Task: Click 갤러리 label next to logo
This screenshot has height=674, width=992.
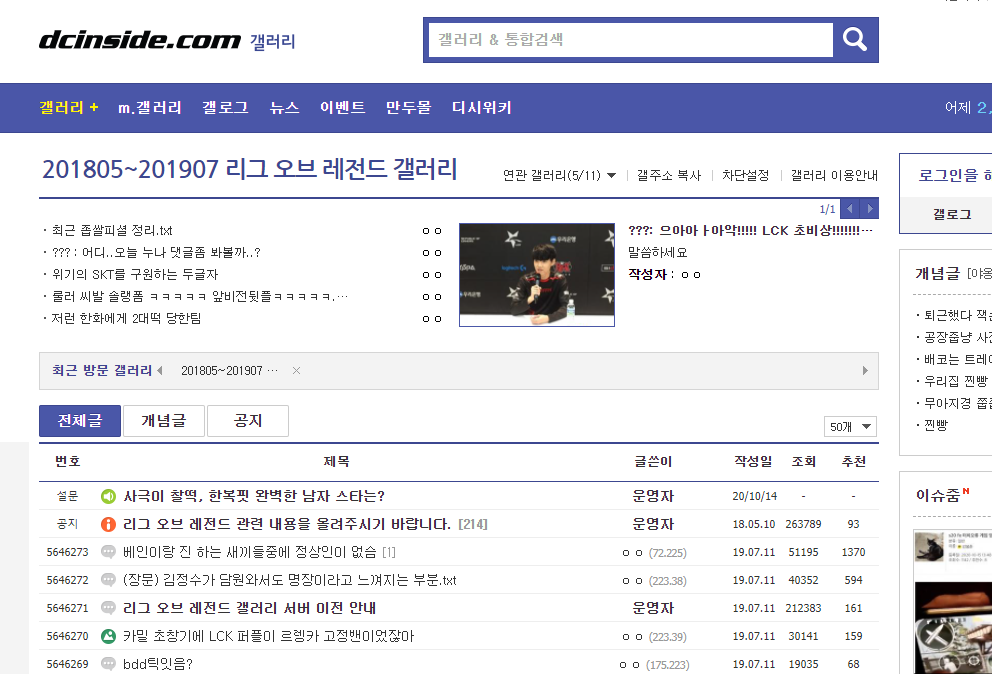Action: tap(273, 42)
